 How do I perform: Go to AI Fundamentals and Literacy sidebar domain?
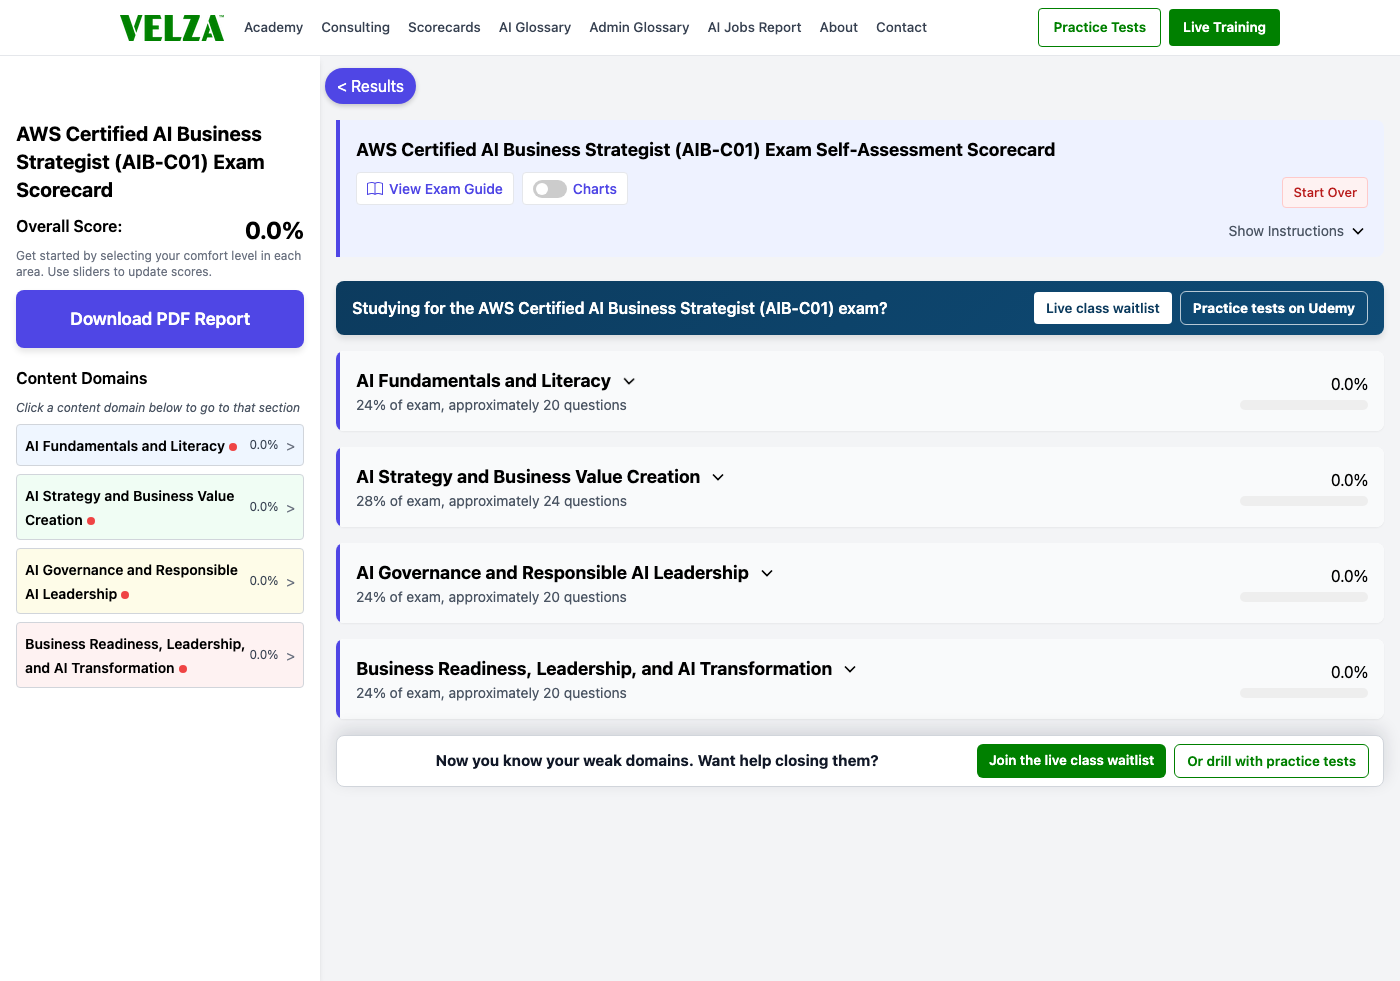(x=160, y=446)
